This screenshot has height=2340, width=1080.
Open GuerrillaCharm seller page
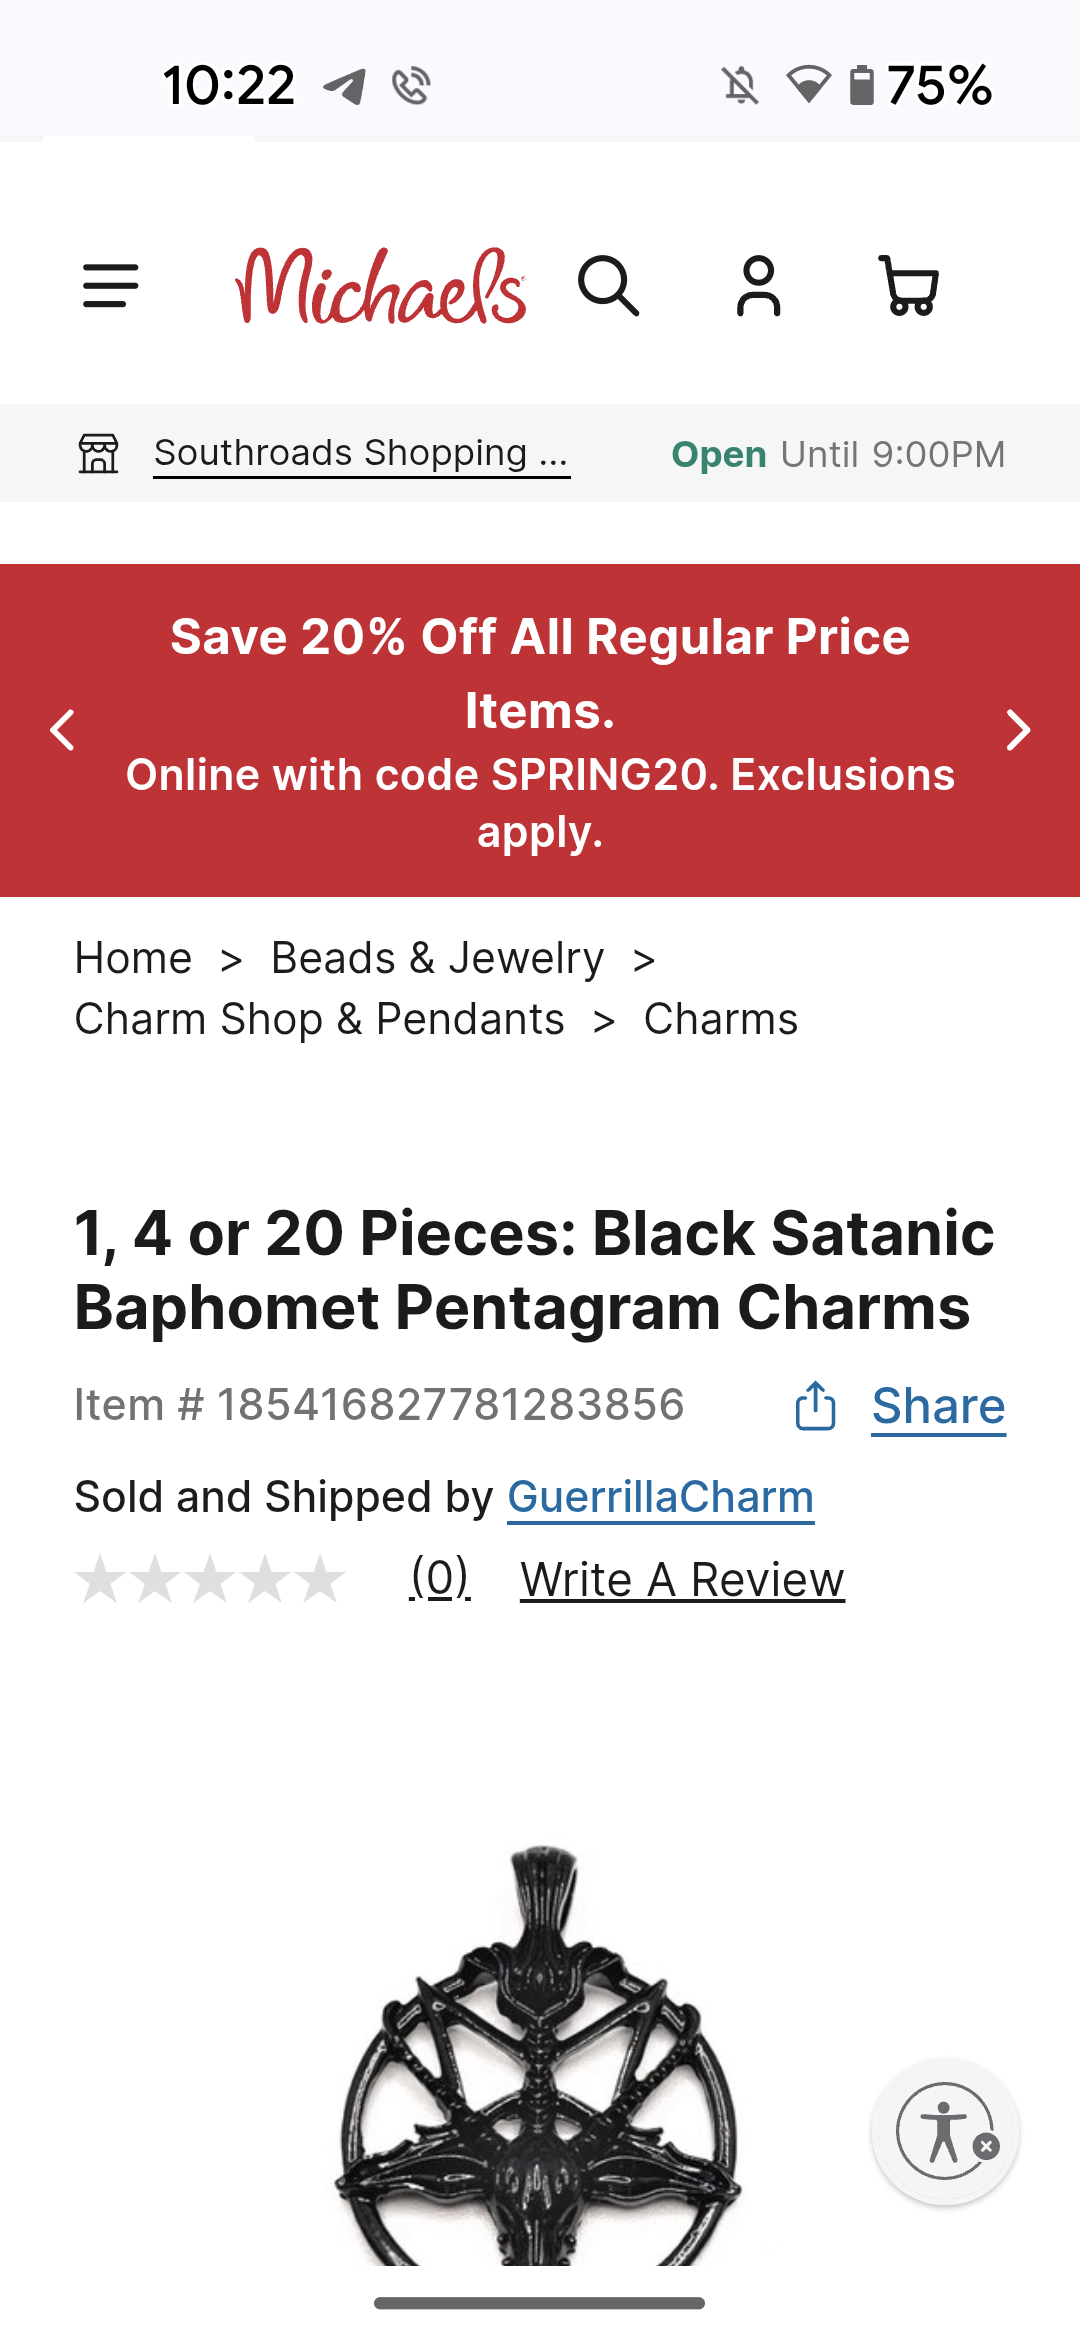660,1497
